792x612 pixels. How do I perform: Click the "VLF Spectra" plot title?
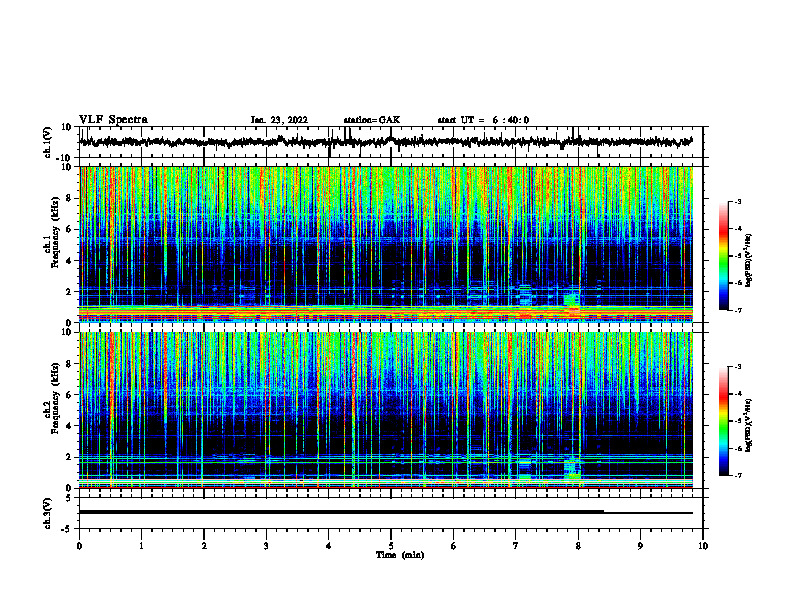coord(113,120)
